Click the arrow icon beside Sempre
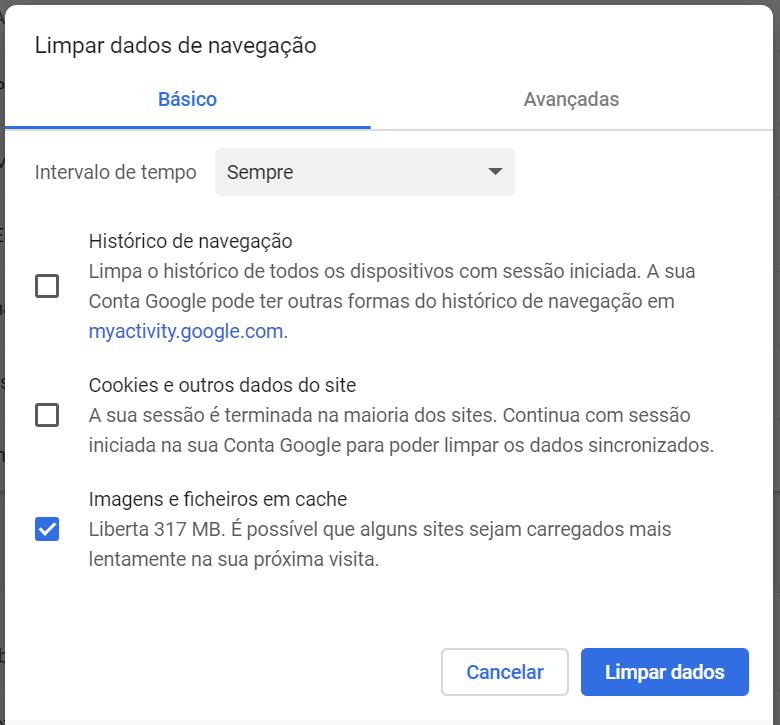 click(x=495, y=172)
